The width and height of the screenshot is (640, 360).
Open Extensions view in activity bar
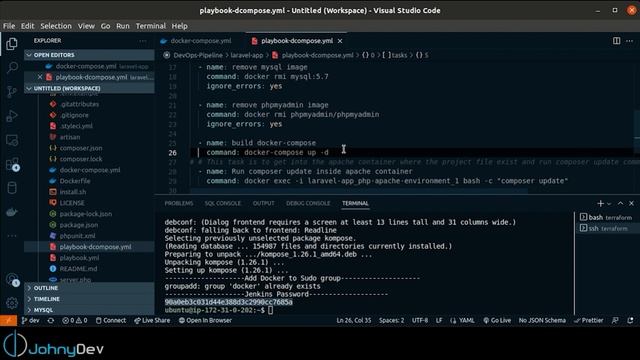click(x=12, y=164)
